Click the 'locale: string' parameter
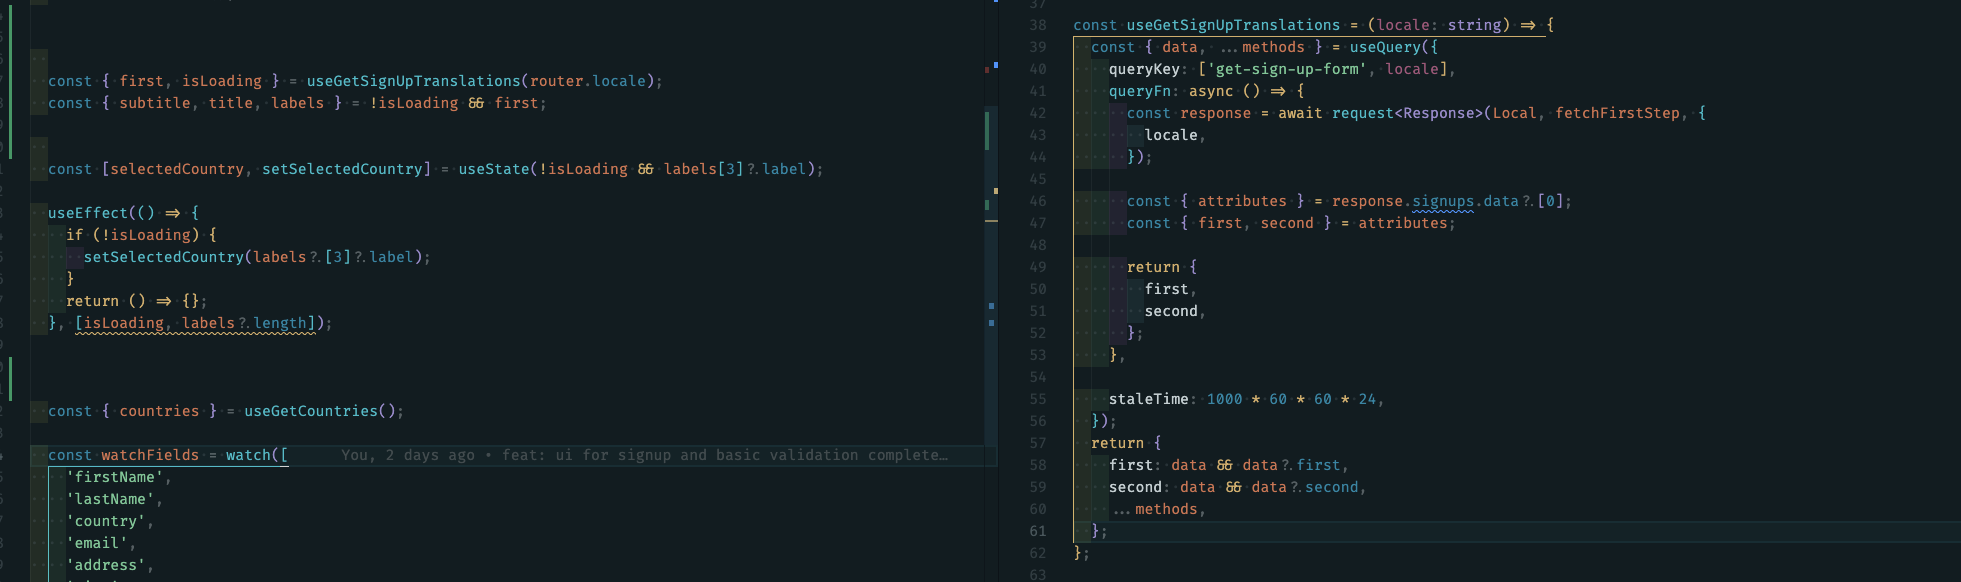Viewport: 1961px width, 582px height. pyautogui.click(x=1439, y=25)
